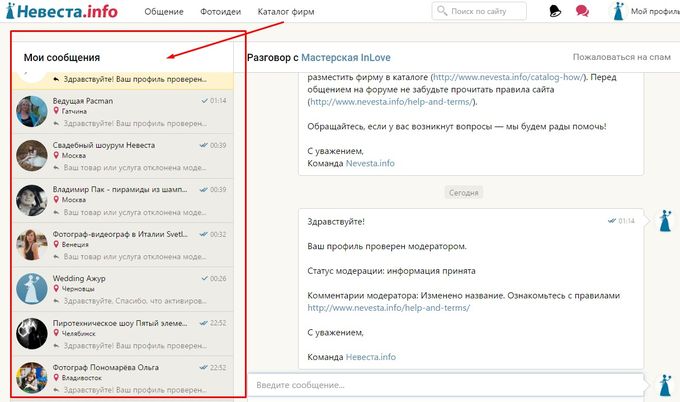Open Пиротехническое шоу Пятый элемент conversation

(x=123, y=334)
